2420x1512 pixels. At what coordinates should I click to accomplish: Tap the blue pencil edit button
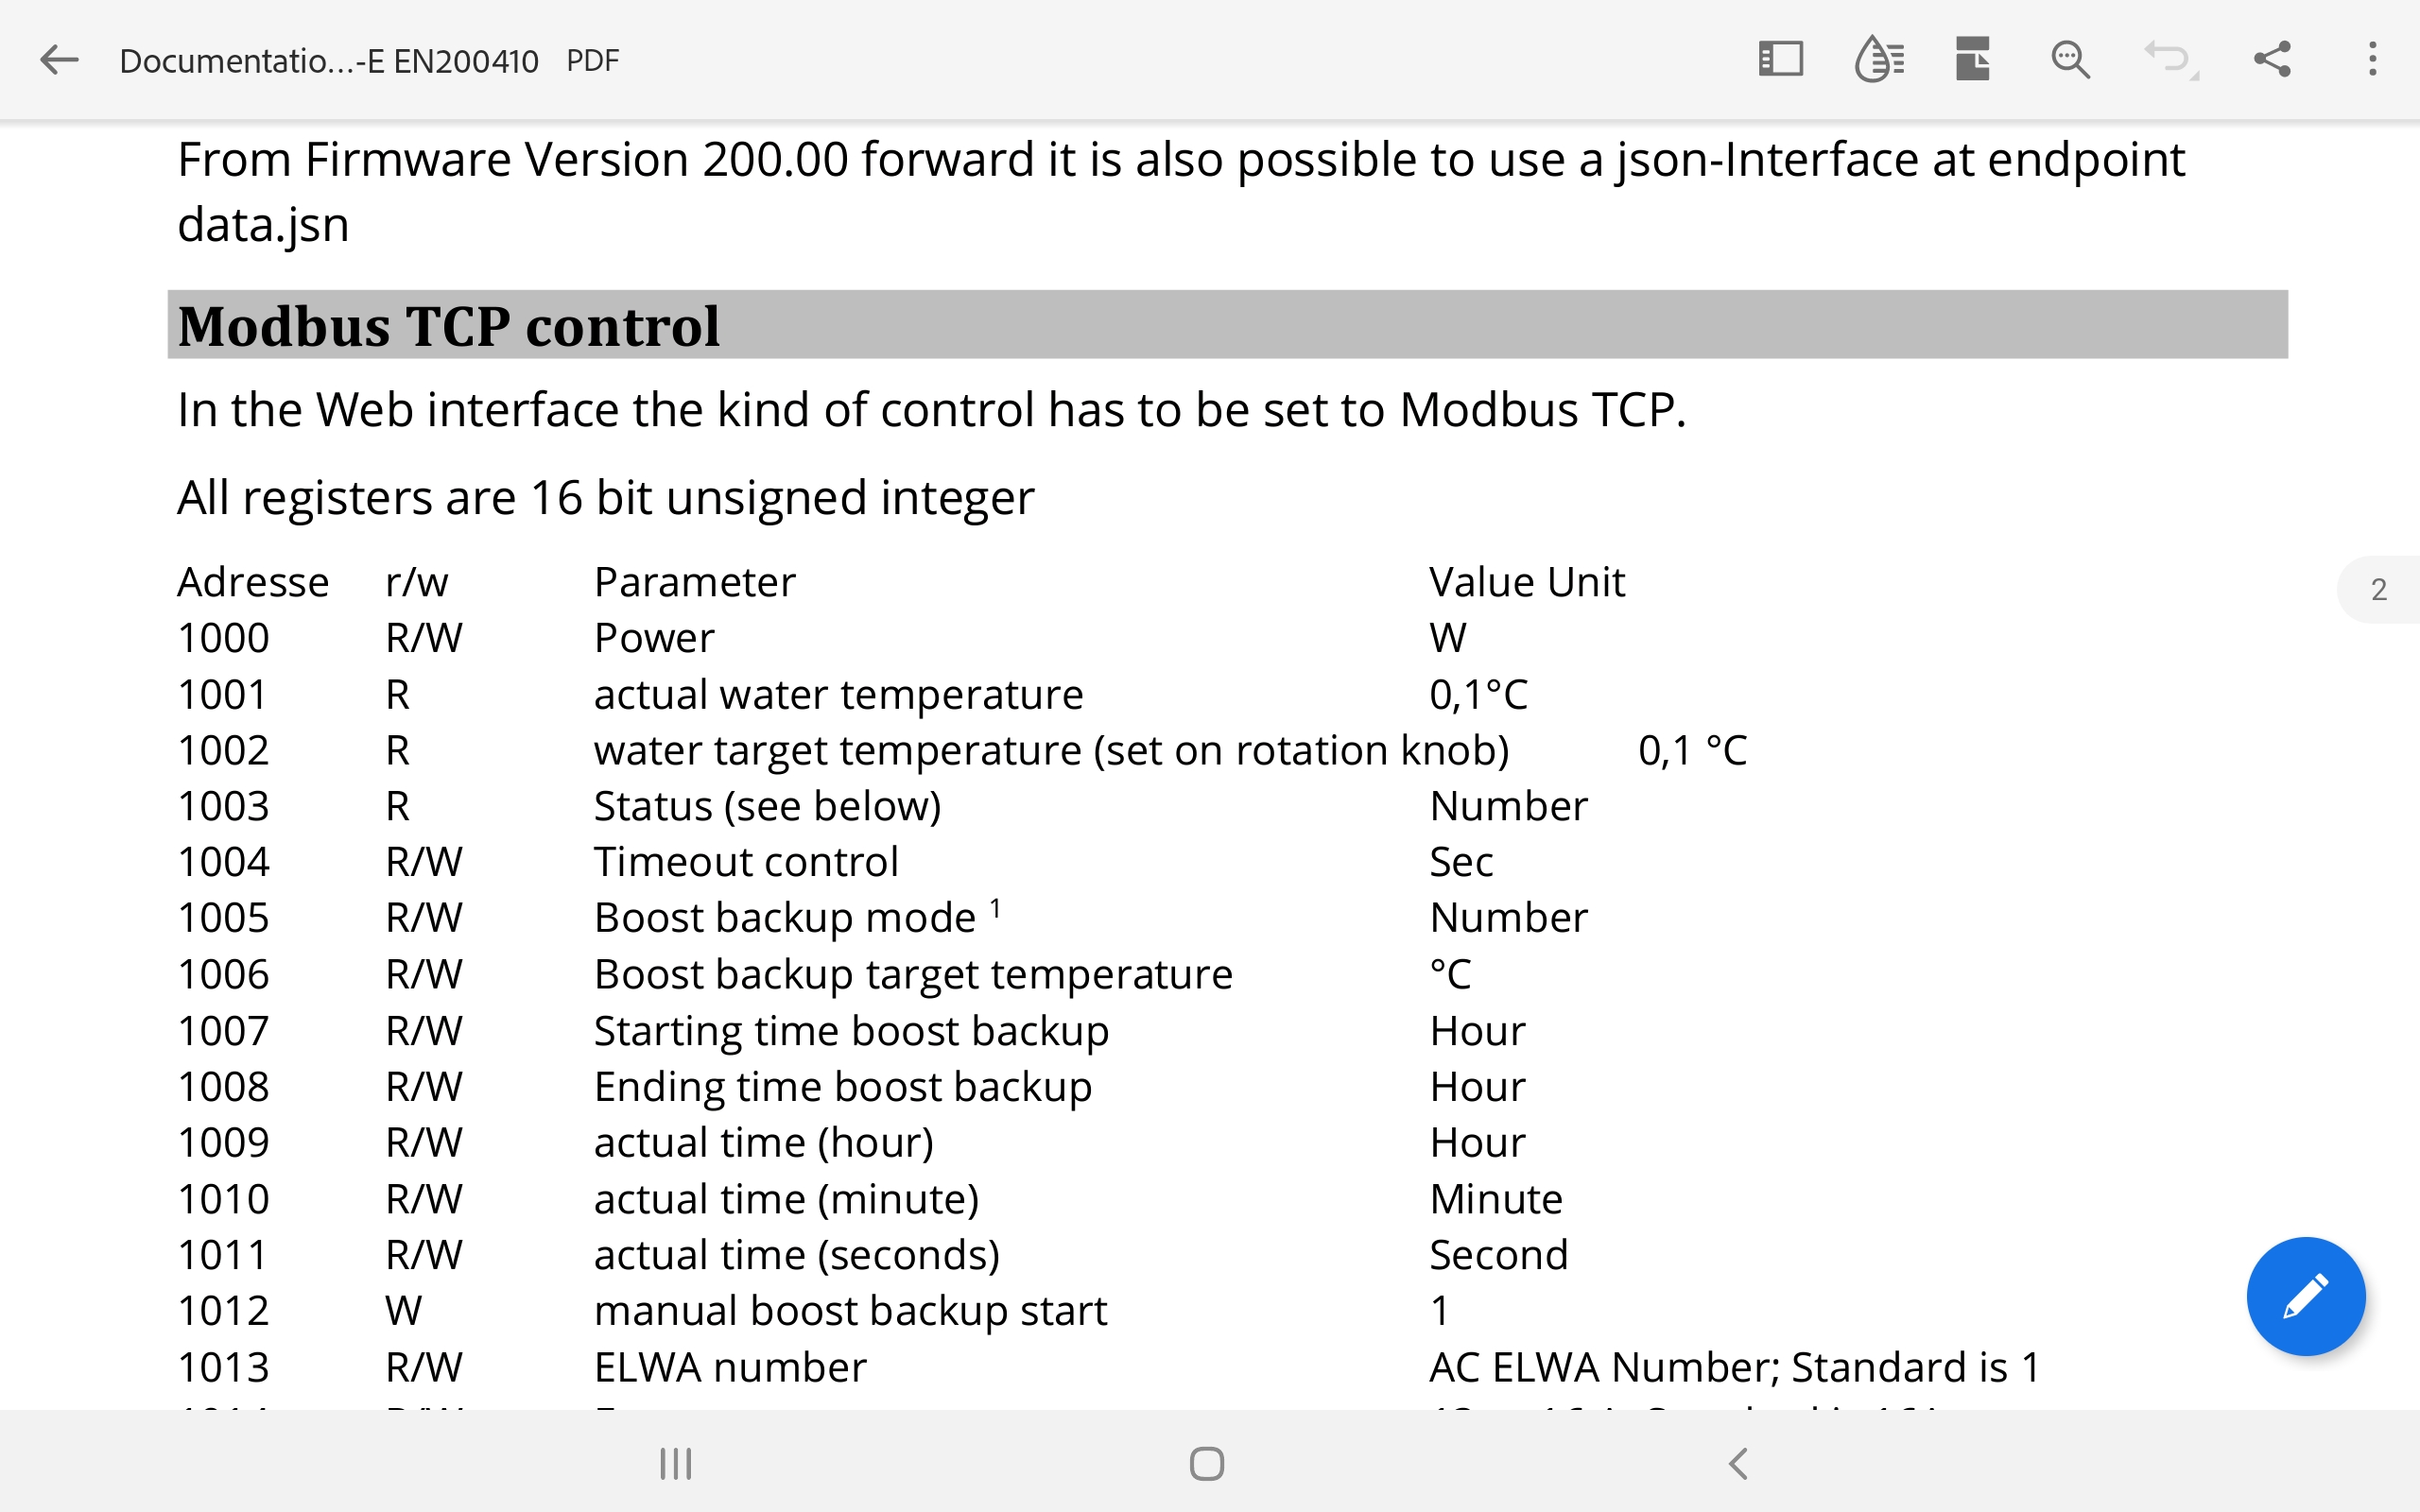click(2305, 1296)
